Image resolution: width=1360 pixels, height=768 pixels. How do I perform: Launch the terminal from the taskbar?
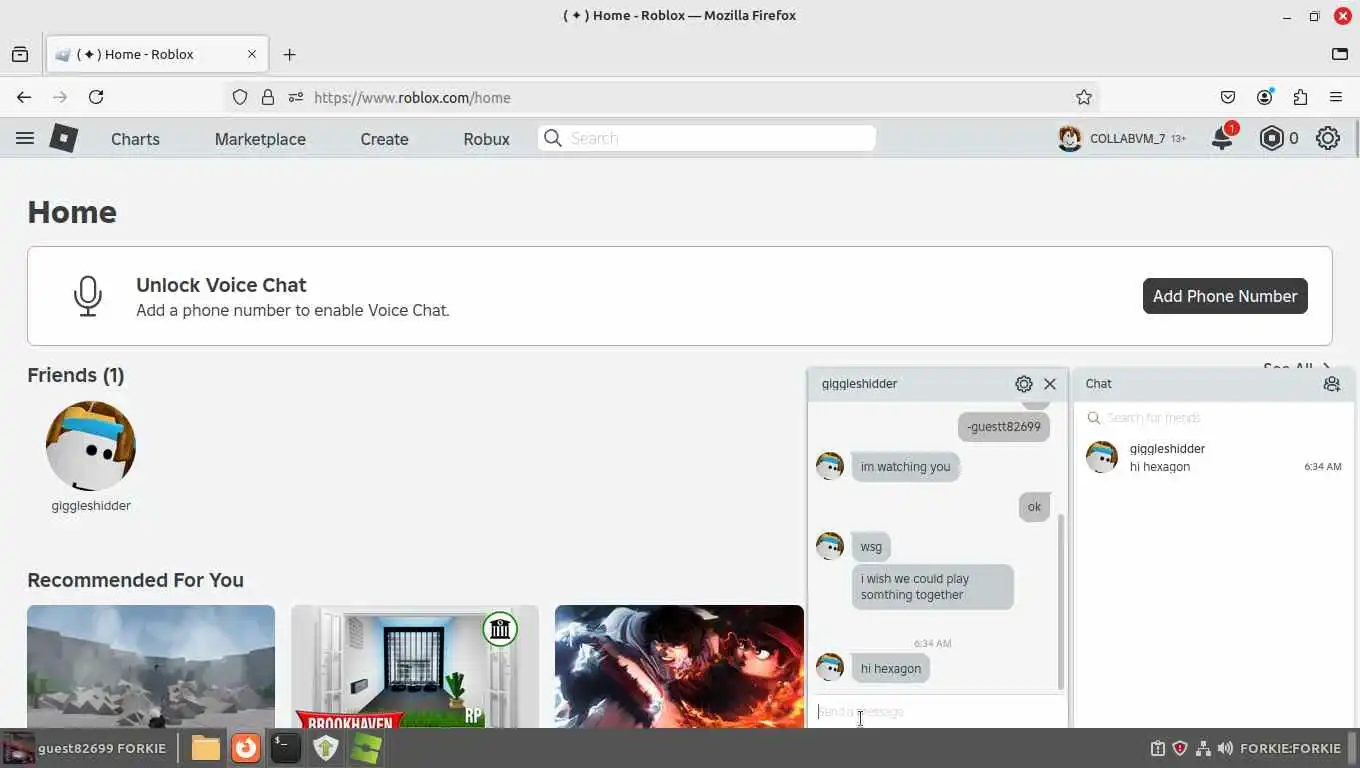285,748
